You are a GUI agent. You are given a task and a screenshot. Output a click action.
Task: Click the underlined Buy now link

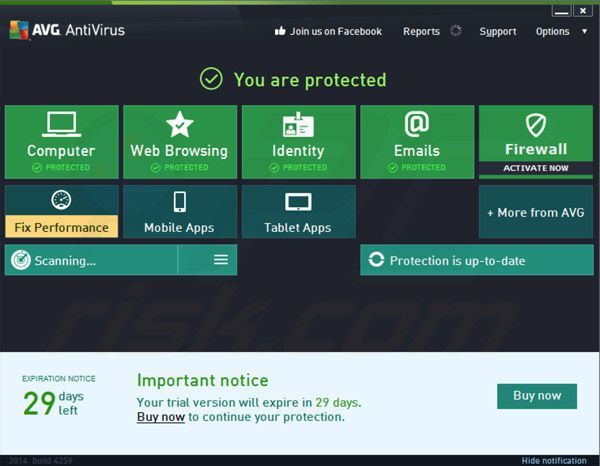161,417
